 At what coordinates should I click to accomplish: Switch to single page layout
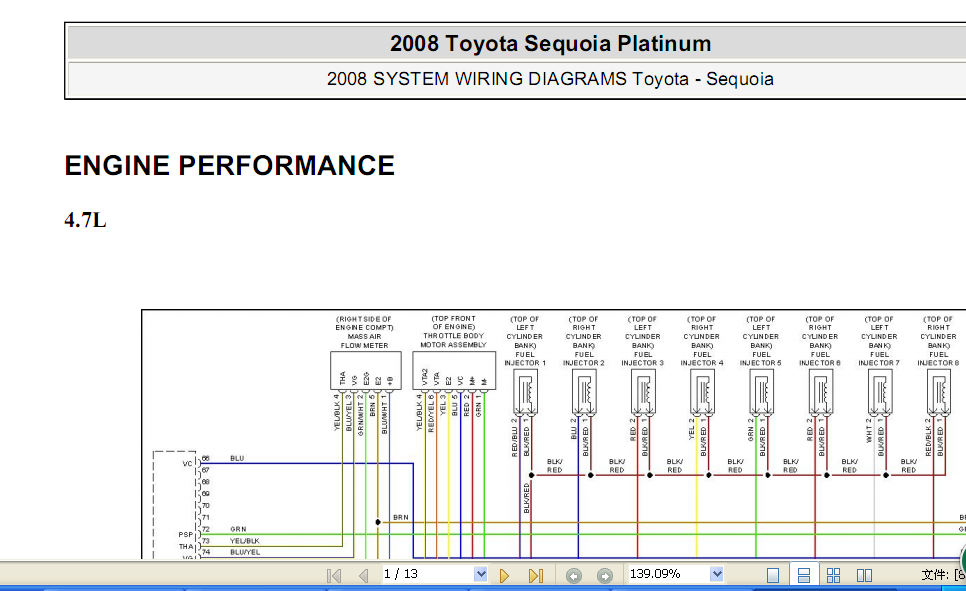click(773, 576)
